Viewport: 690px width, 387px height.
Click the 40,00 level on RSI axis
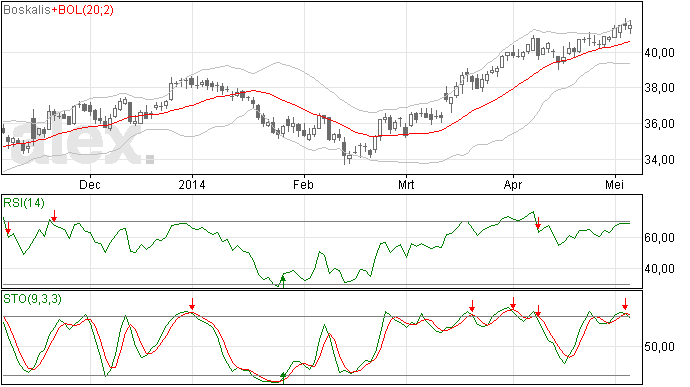[x=659, y=269]
